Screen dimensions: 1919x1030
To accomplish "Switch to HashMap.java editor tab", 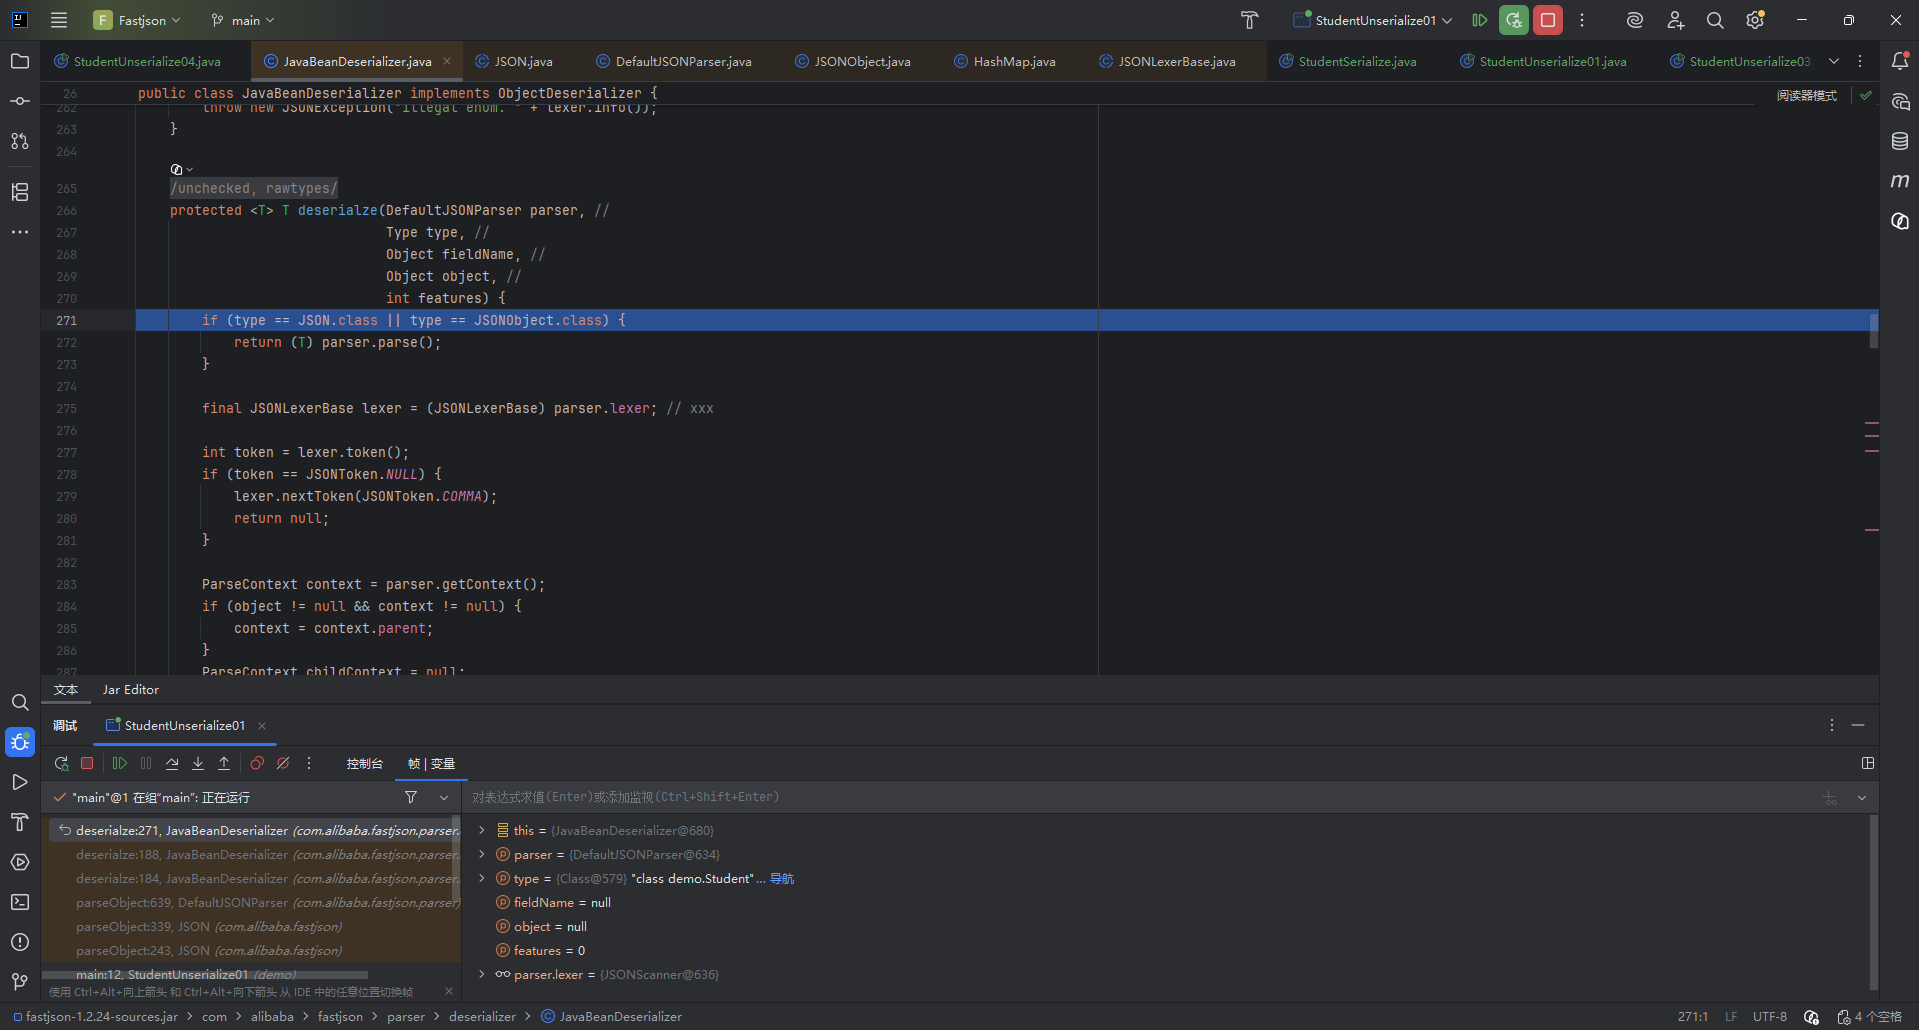I will pos(1005,62).
